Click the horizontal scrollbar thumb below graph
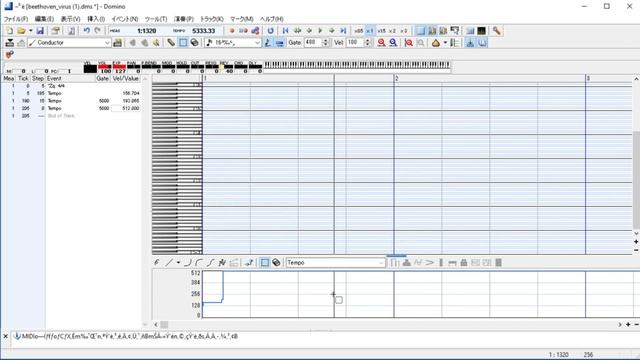640x360 pixels. (164, 324)
